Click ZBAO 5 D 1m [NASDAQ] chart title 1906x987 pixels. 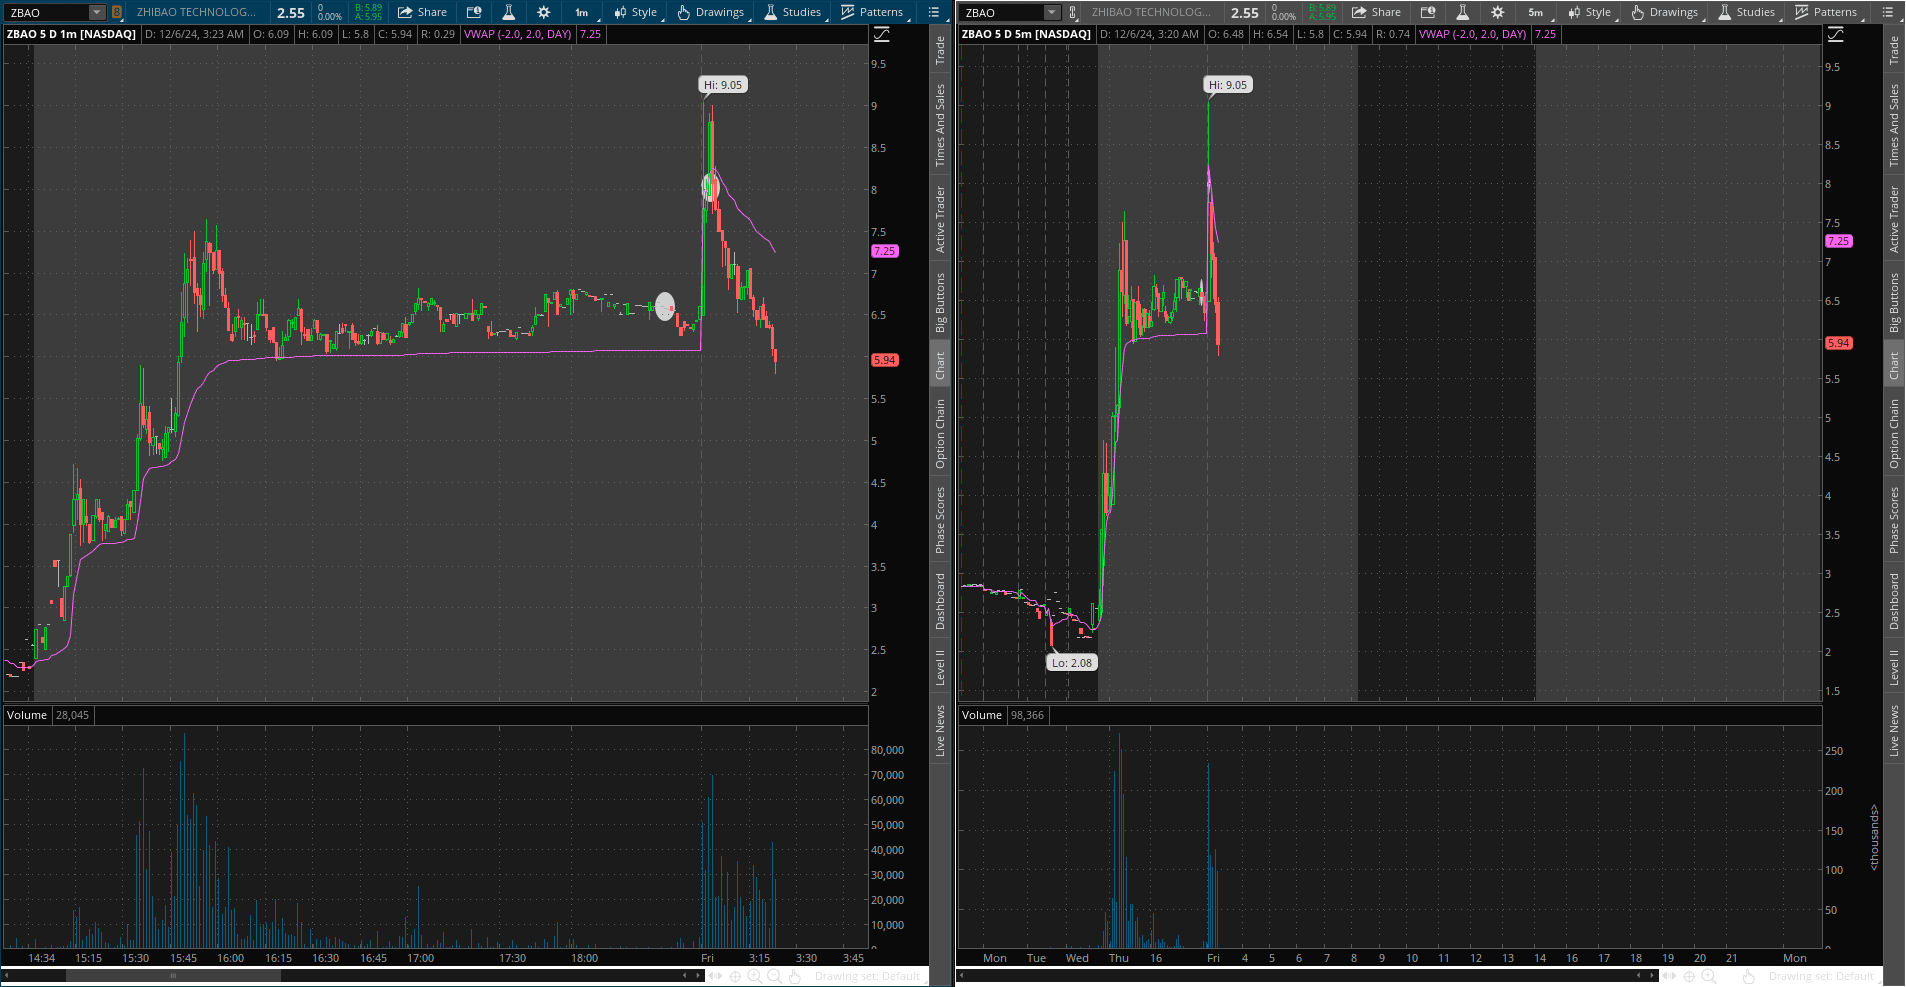tap(71, 34)
